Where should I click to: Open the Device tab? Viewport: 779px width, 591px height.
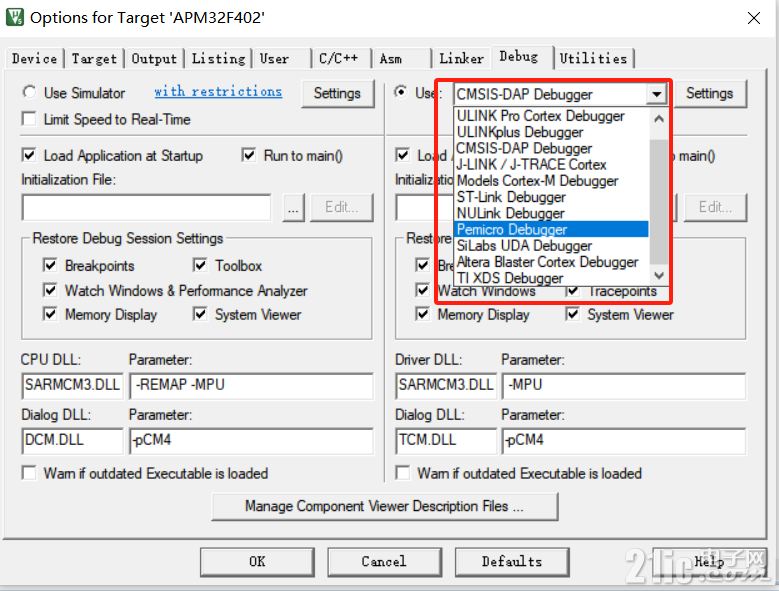coord(34,59)
